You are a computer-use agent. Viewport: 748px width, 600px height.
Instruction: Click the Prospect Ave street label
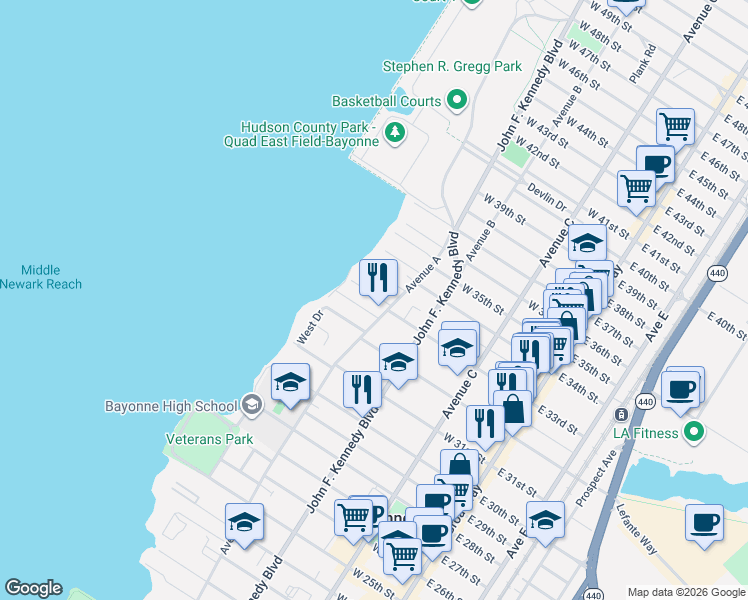coord(596,478)
